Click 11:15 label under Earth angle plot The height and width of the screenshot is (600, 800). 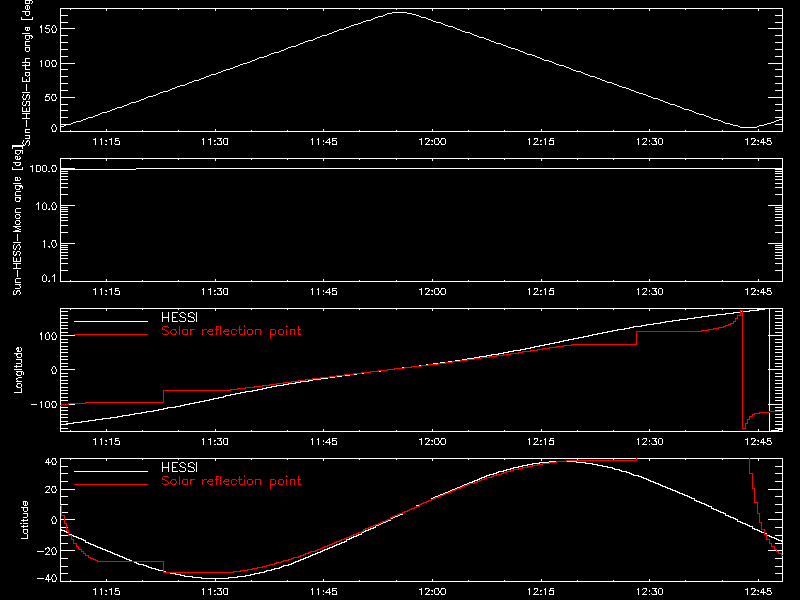pyautogui.click(x=106, y=142)
